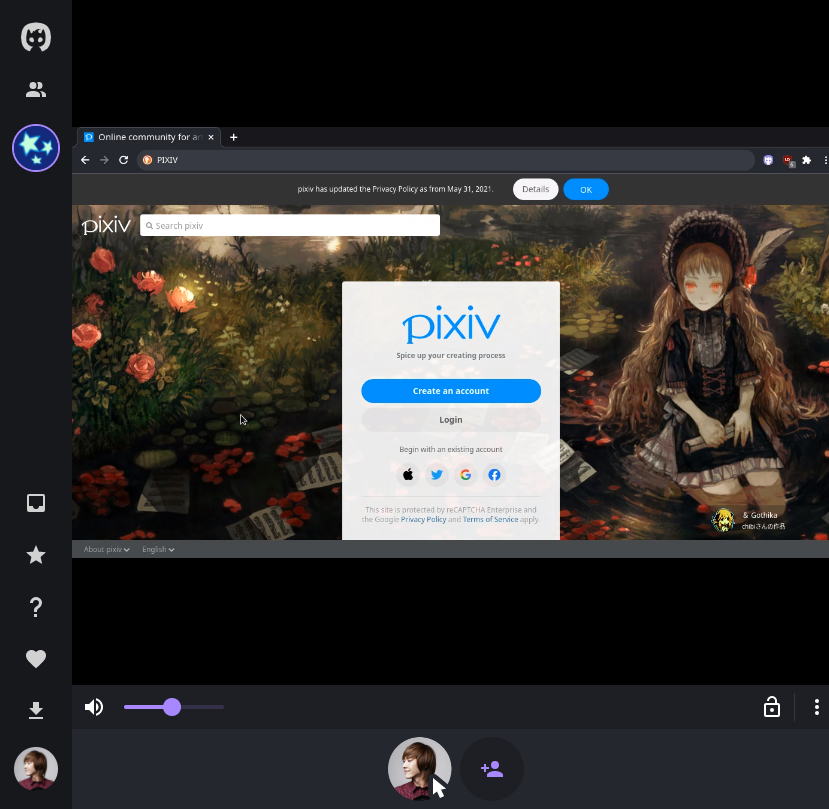
Task: Invite a friend with add-person button
Action: [x=492, y=769]
